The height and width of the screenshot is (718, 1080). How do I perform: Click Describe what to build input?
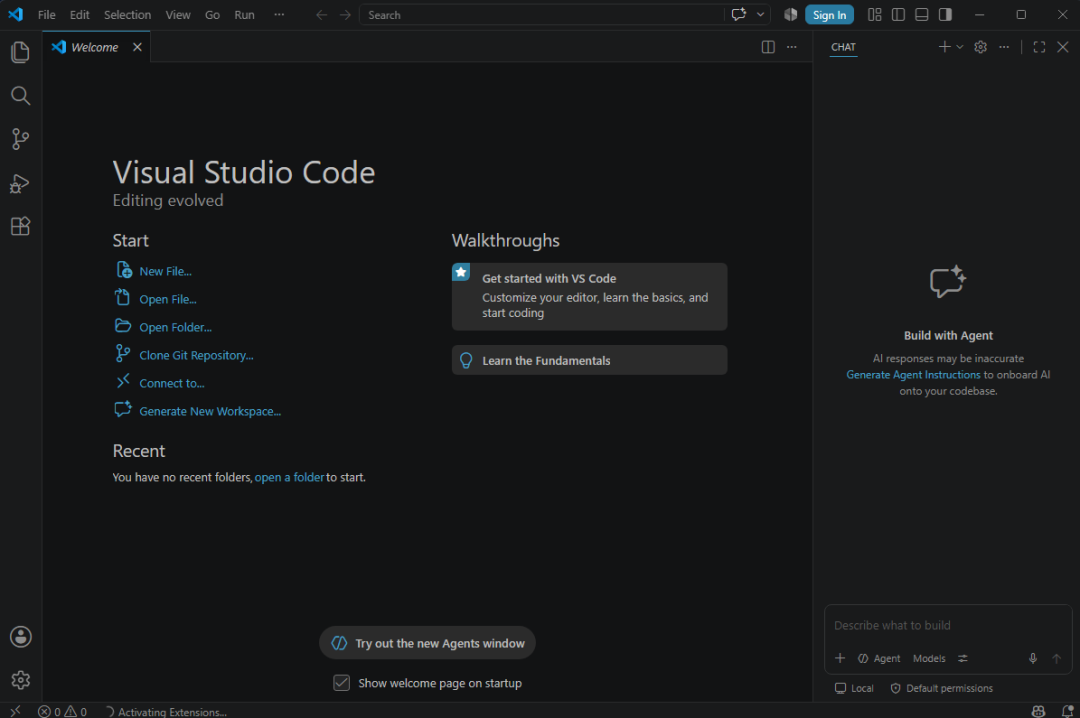948,625
